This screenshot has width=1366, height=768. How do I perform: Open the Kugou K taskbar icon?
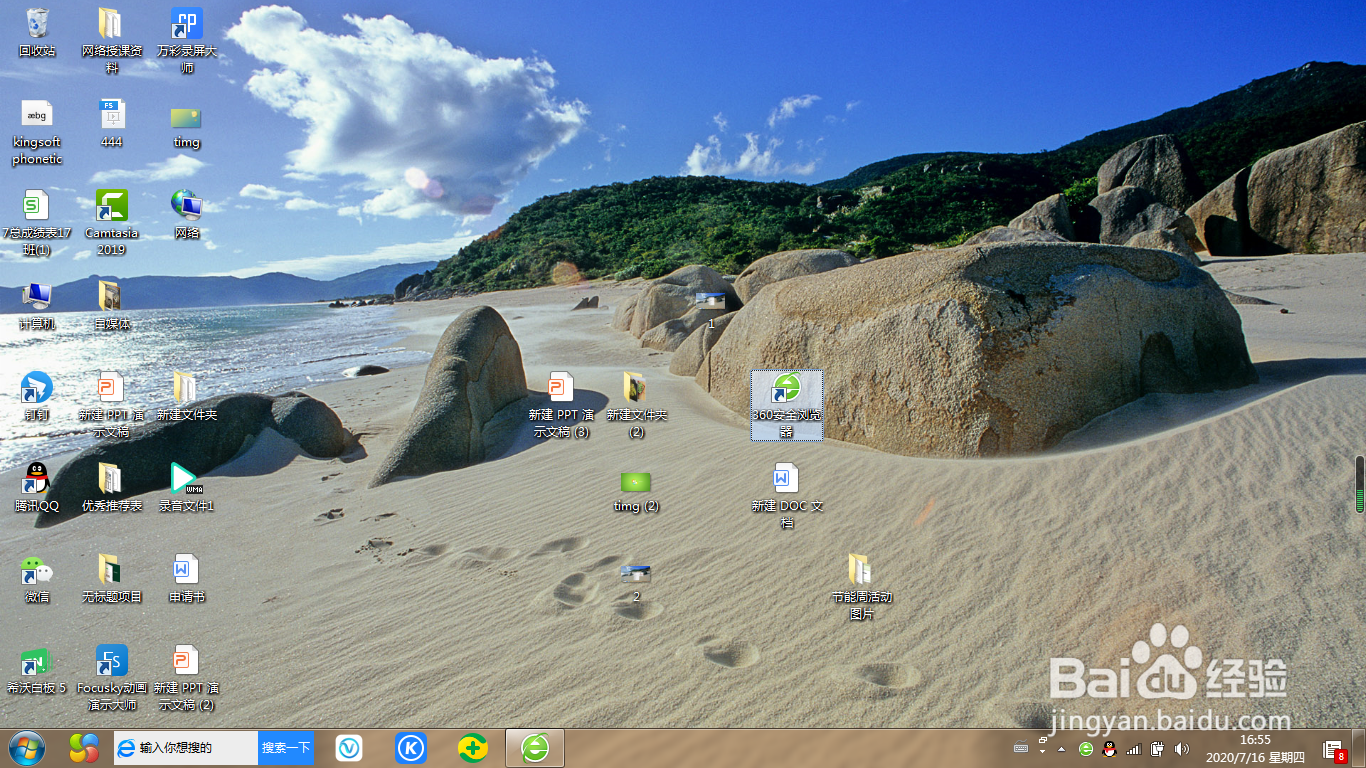(x=411, y=747)
